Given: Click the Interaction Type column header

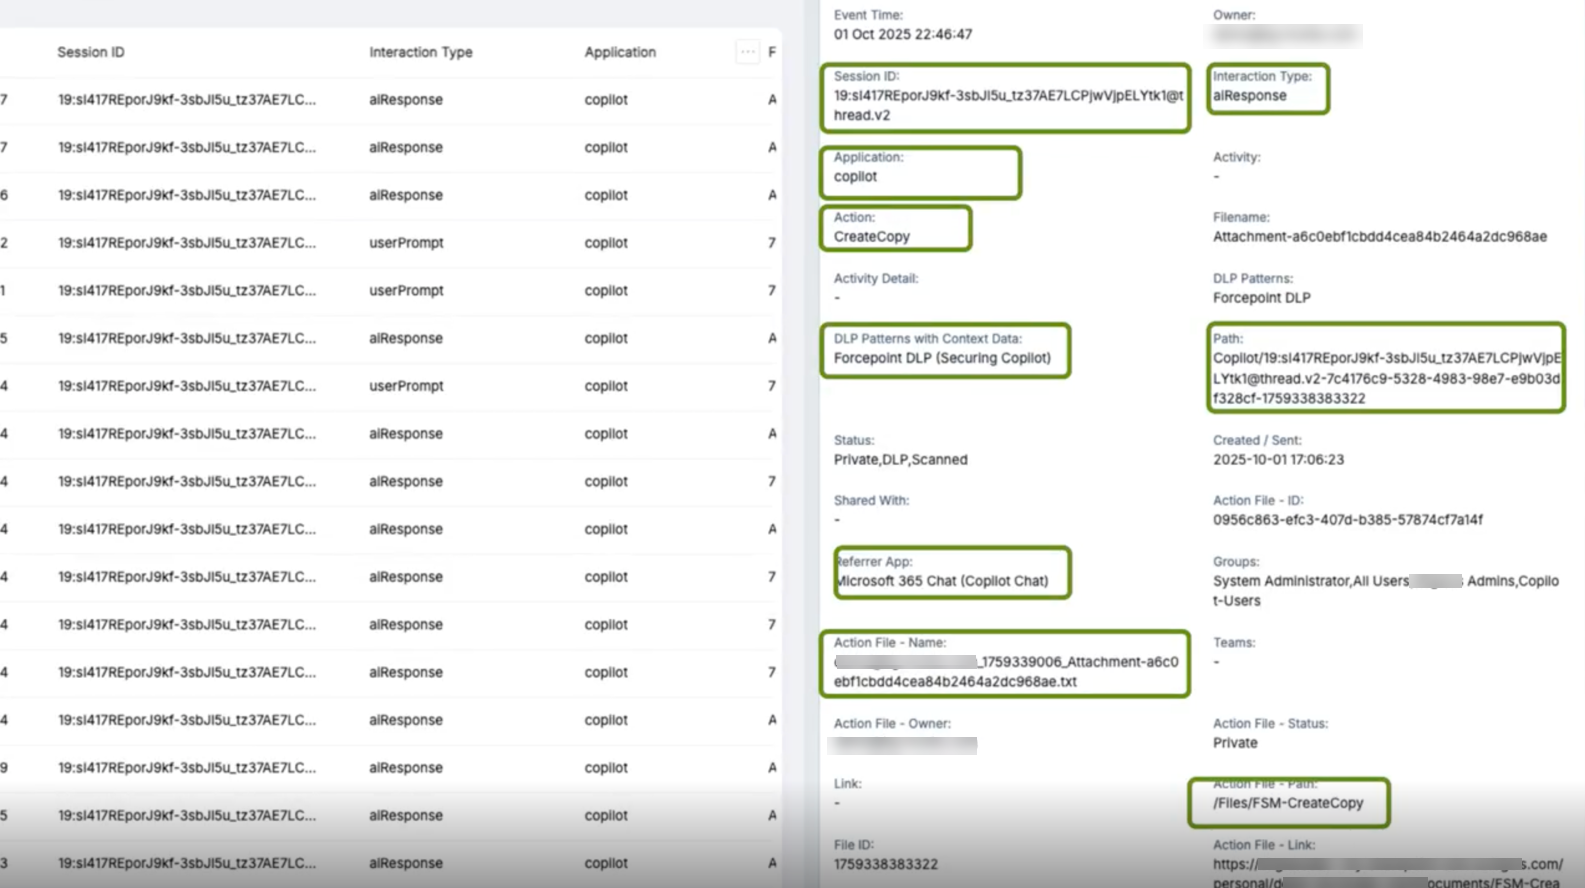Looking at the screenshot, I should [420, 52].
